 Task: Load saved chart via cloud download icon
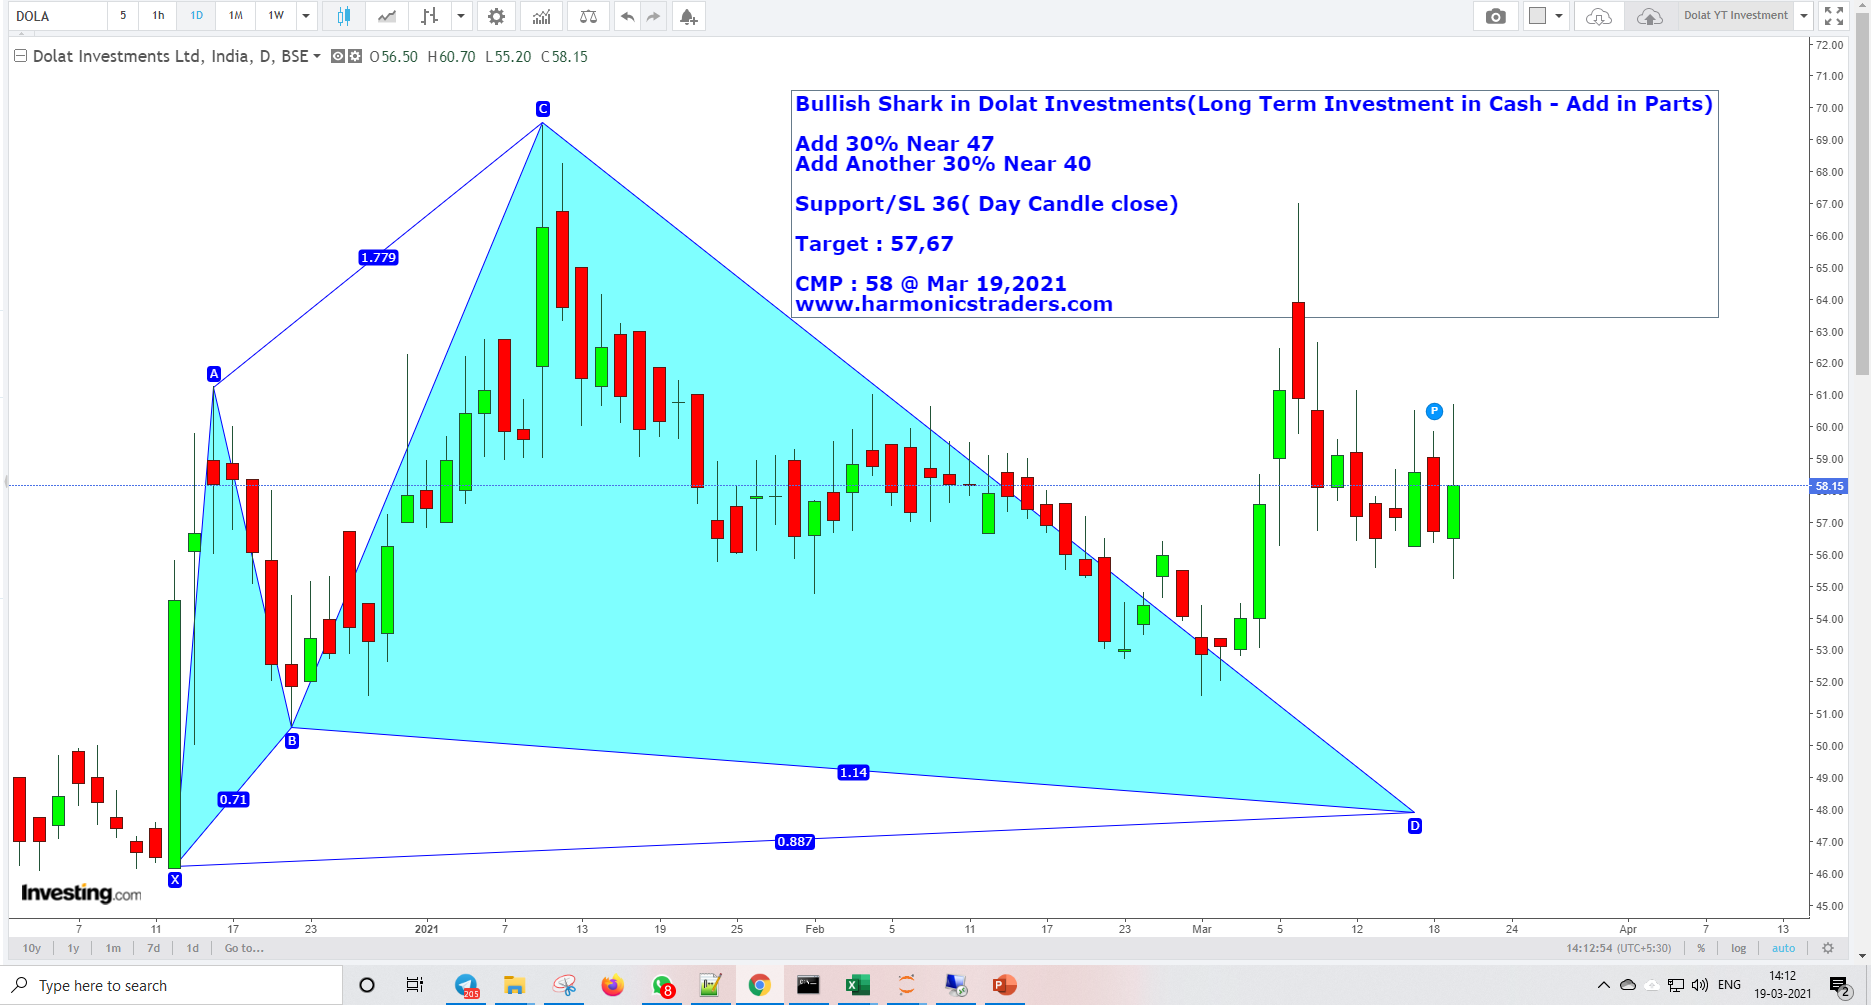[1597, 16]
